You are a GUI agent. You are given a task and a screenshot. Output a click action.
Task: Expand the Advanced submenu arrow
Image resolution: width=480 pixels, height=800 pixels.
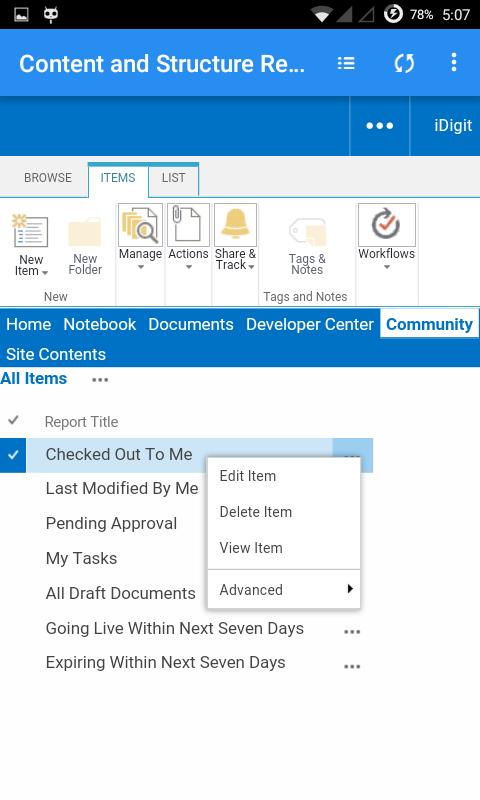tap(350, 589)
